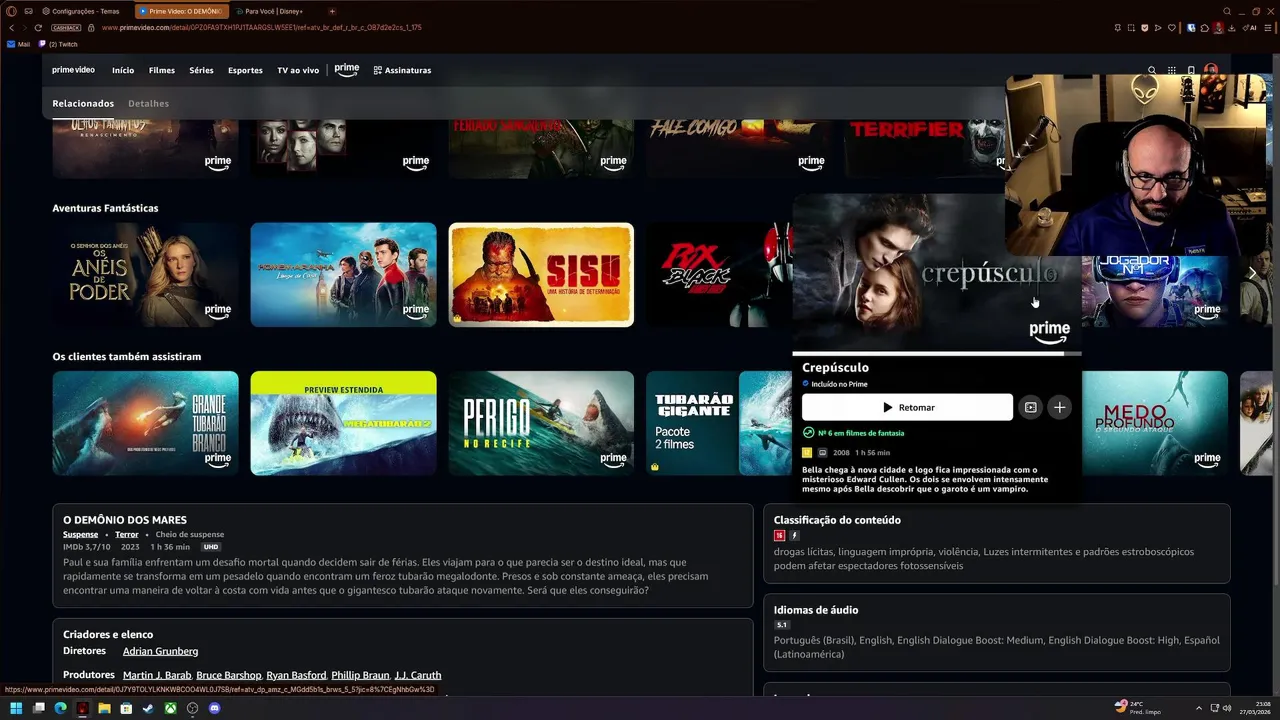
Task: Open browser downloads icon
Action: pos(1232,27)
